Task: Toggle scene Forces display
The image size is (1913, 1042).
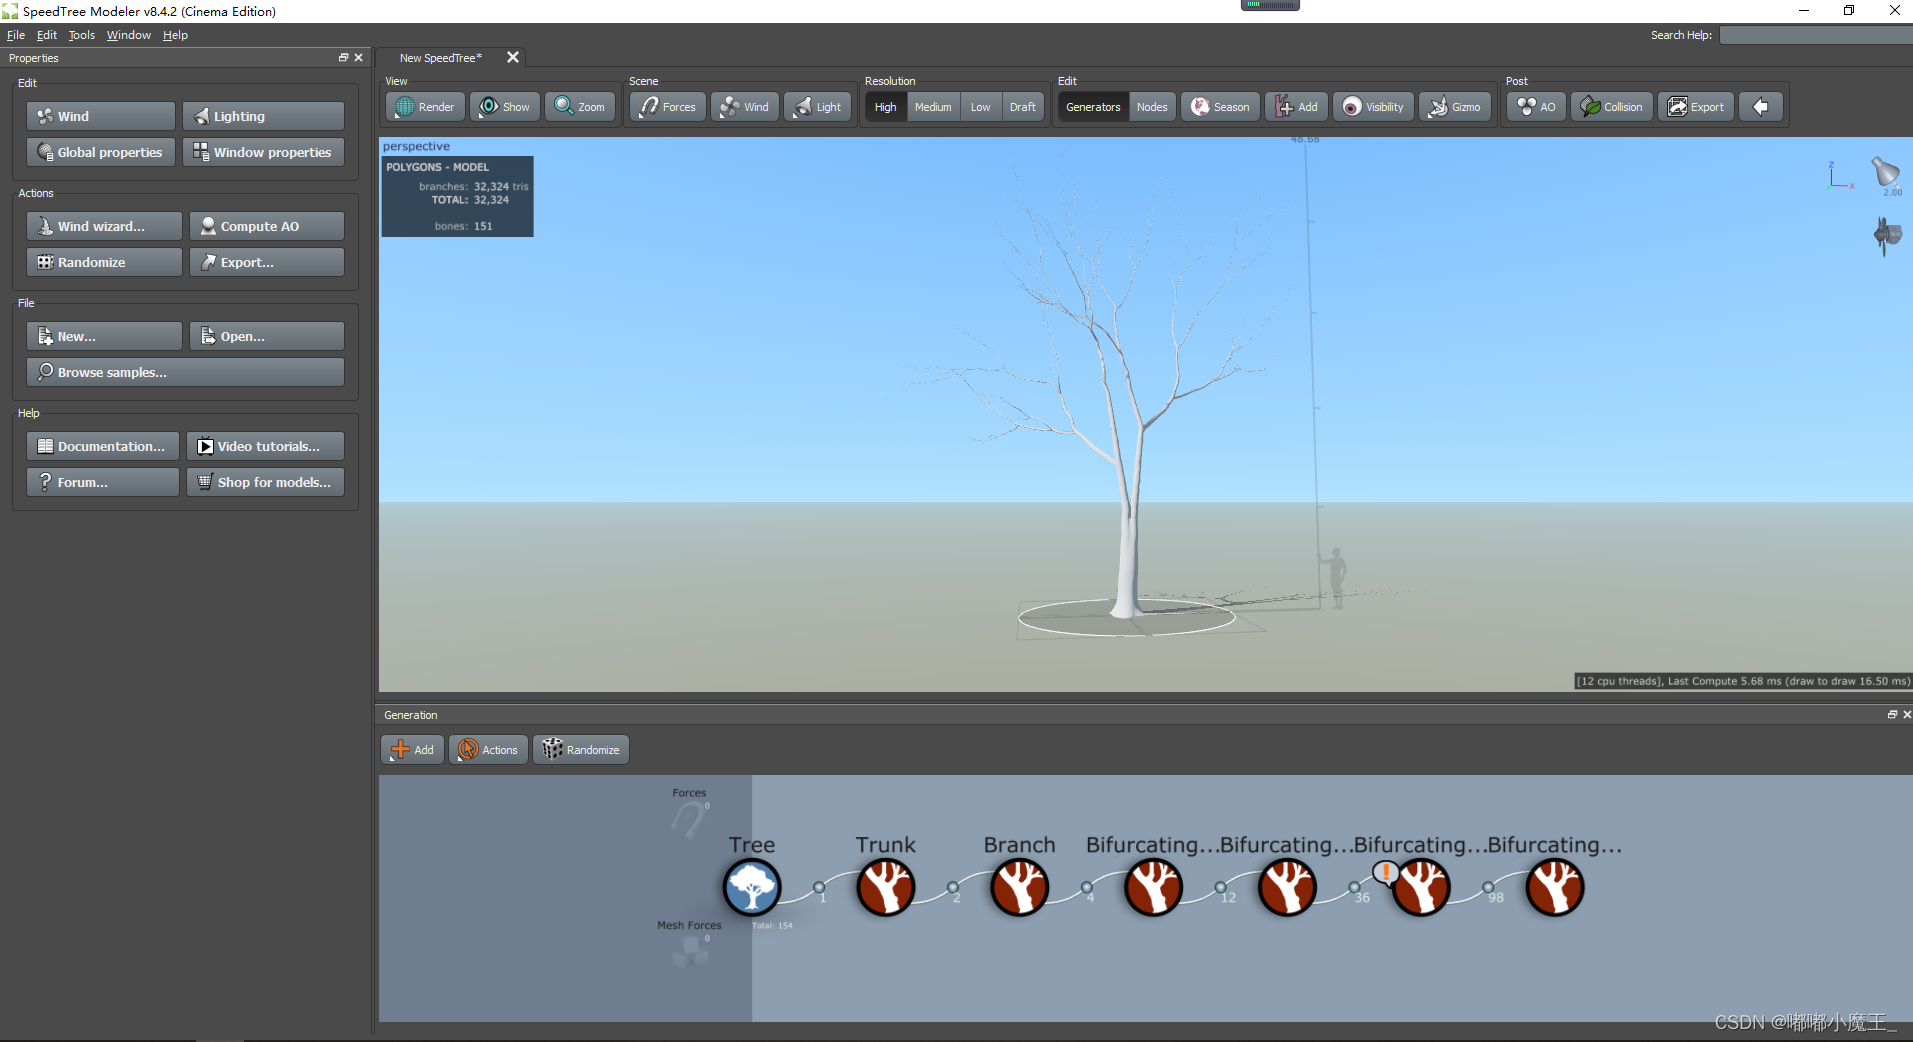Action: point(668,107)
